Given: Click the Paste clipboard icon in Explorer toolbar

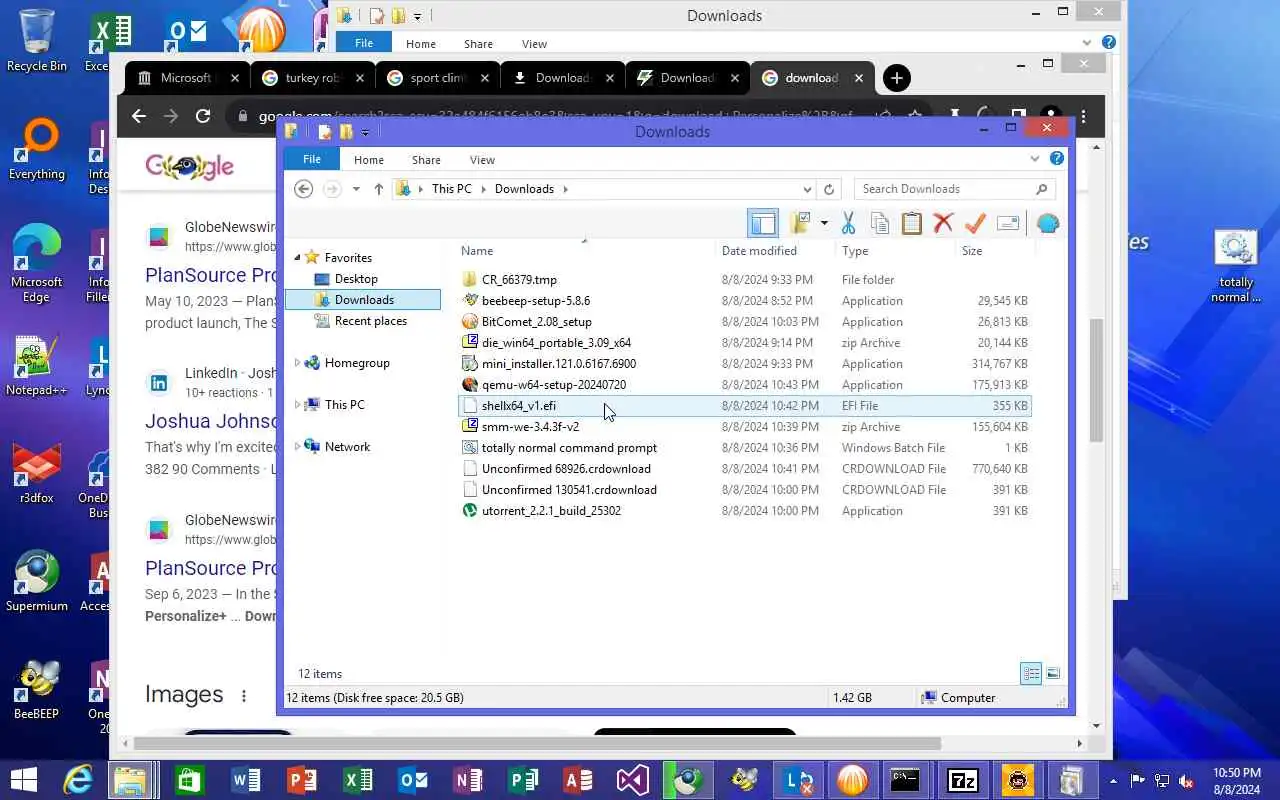Looking at the screenshot, I should coord(911,223).
